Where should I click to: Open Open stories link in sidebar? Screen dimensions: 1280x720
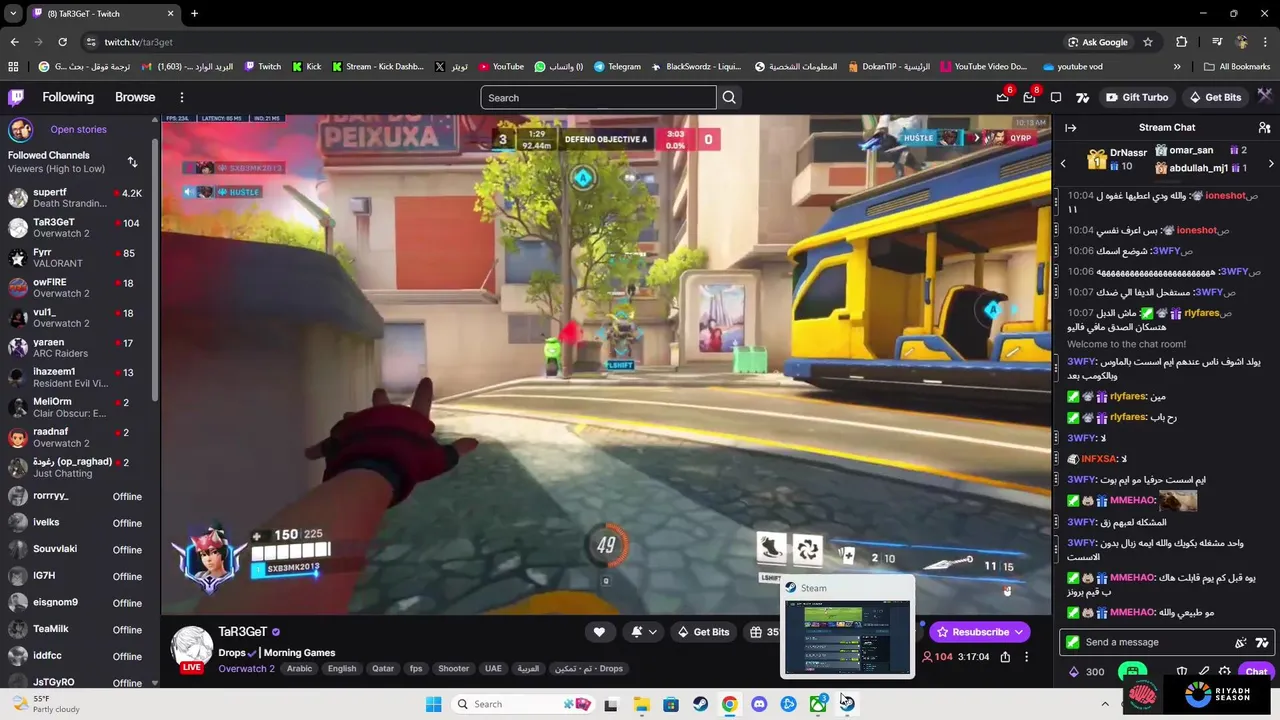(78, 129)
